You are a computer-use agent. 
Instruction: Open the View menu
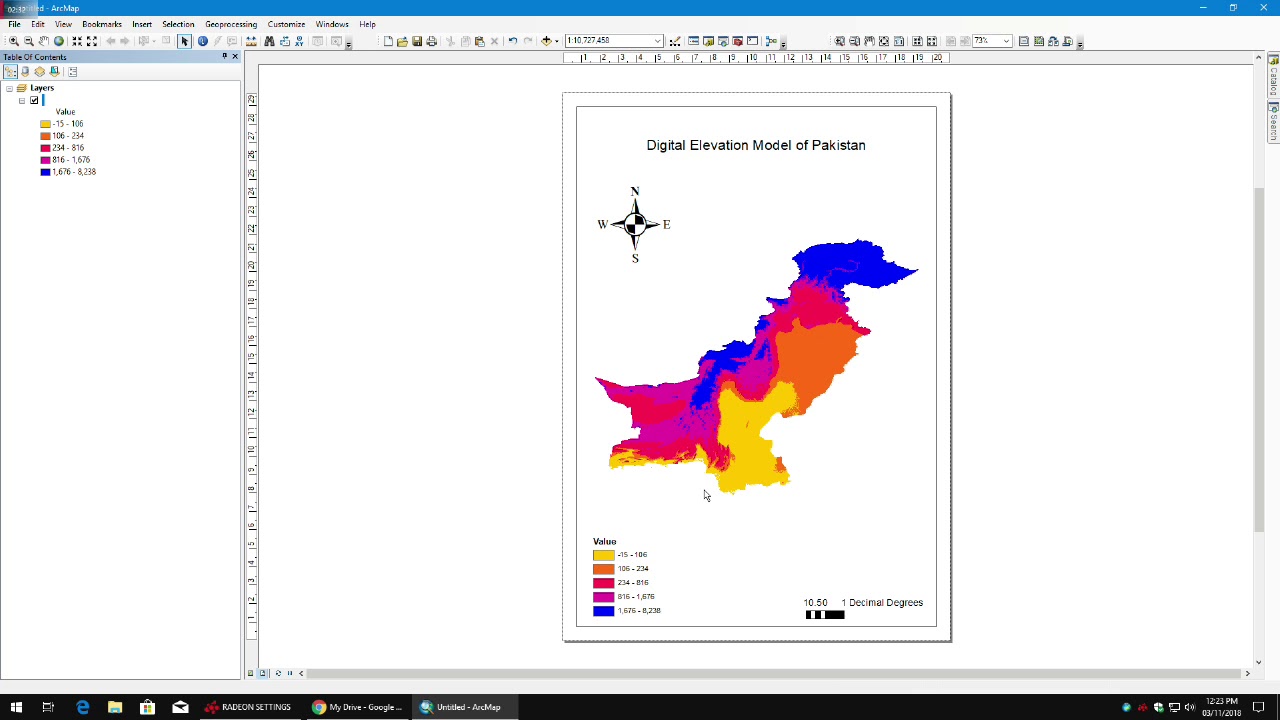(x=63, y=24)
